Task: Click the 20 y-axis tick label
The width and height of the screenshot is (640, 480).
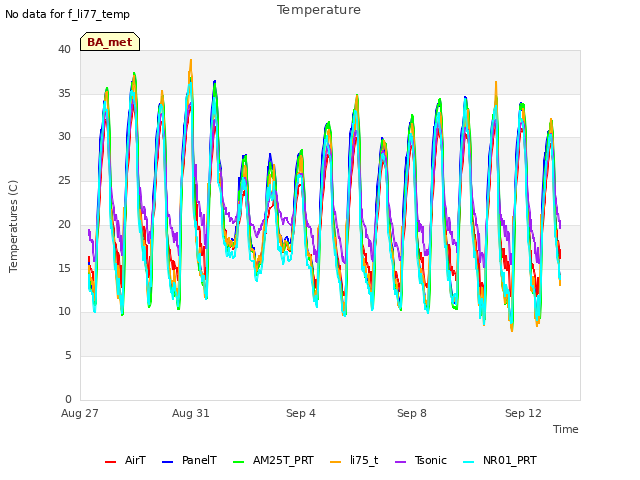Action: coord(64,224)
